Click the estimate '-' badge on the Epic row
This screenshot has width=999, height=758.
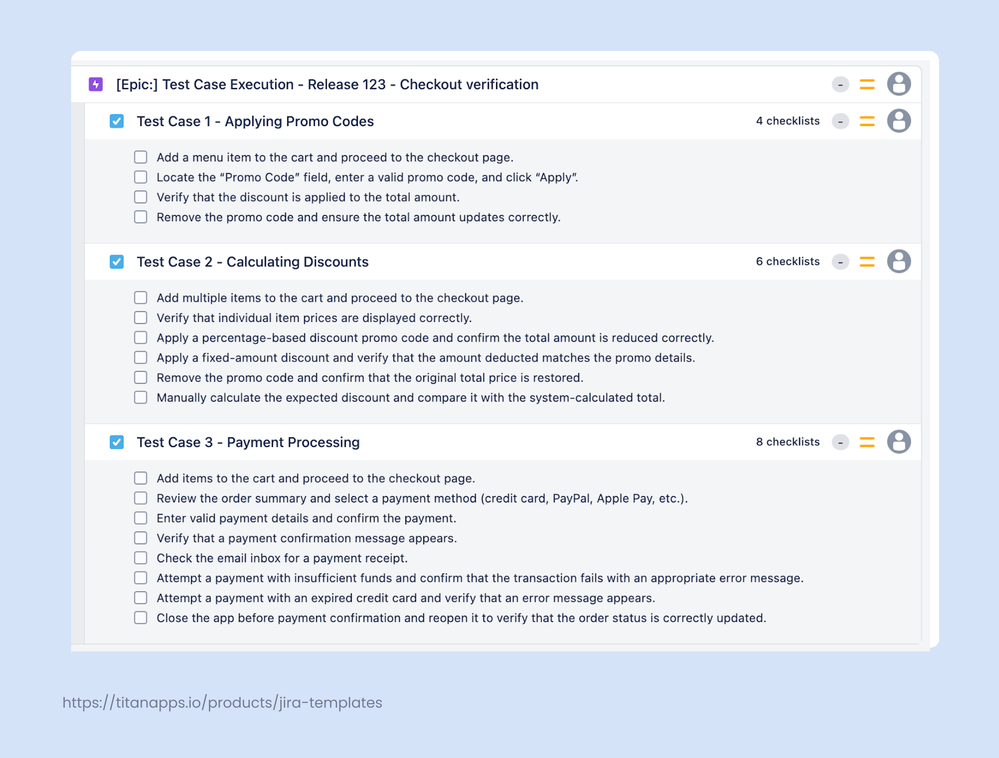840,84
